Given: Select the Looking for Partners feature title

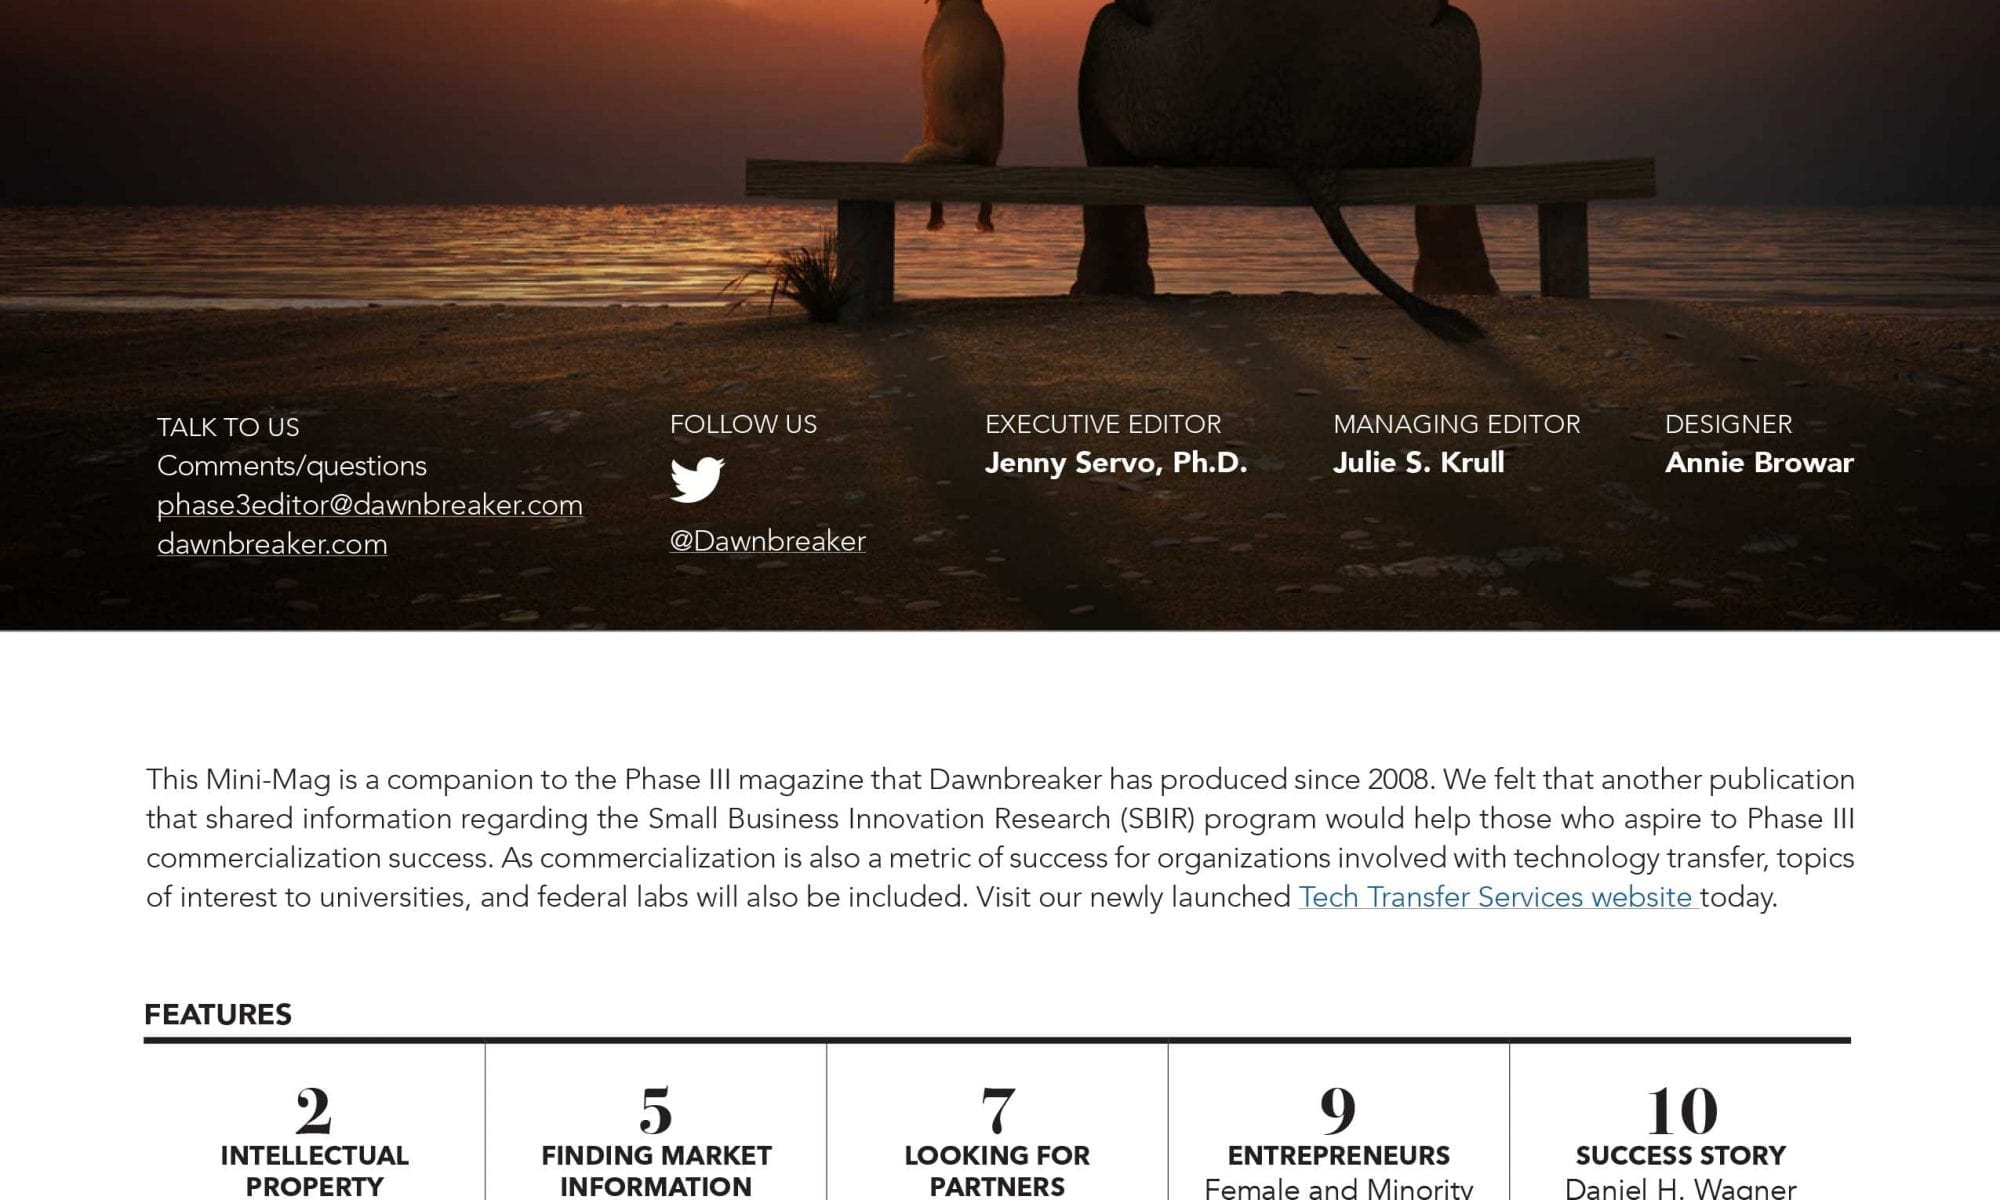Looking at the screenshot, I should point(997,1170).
